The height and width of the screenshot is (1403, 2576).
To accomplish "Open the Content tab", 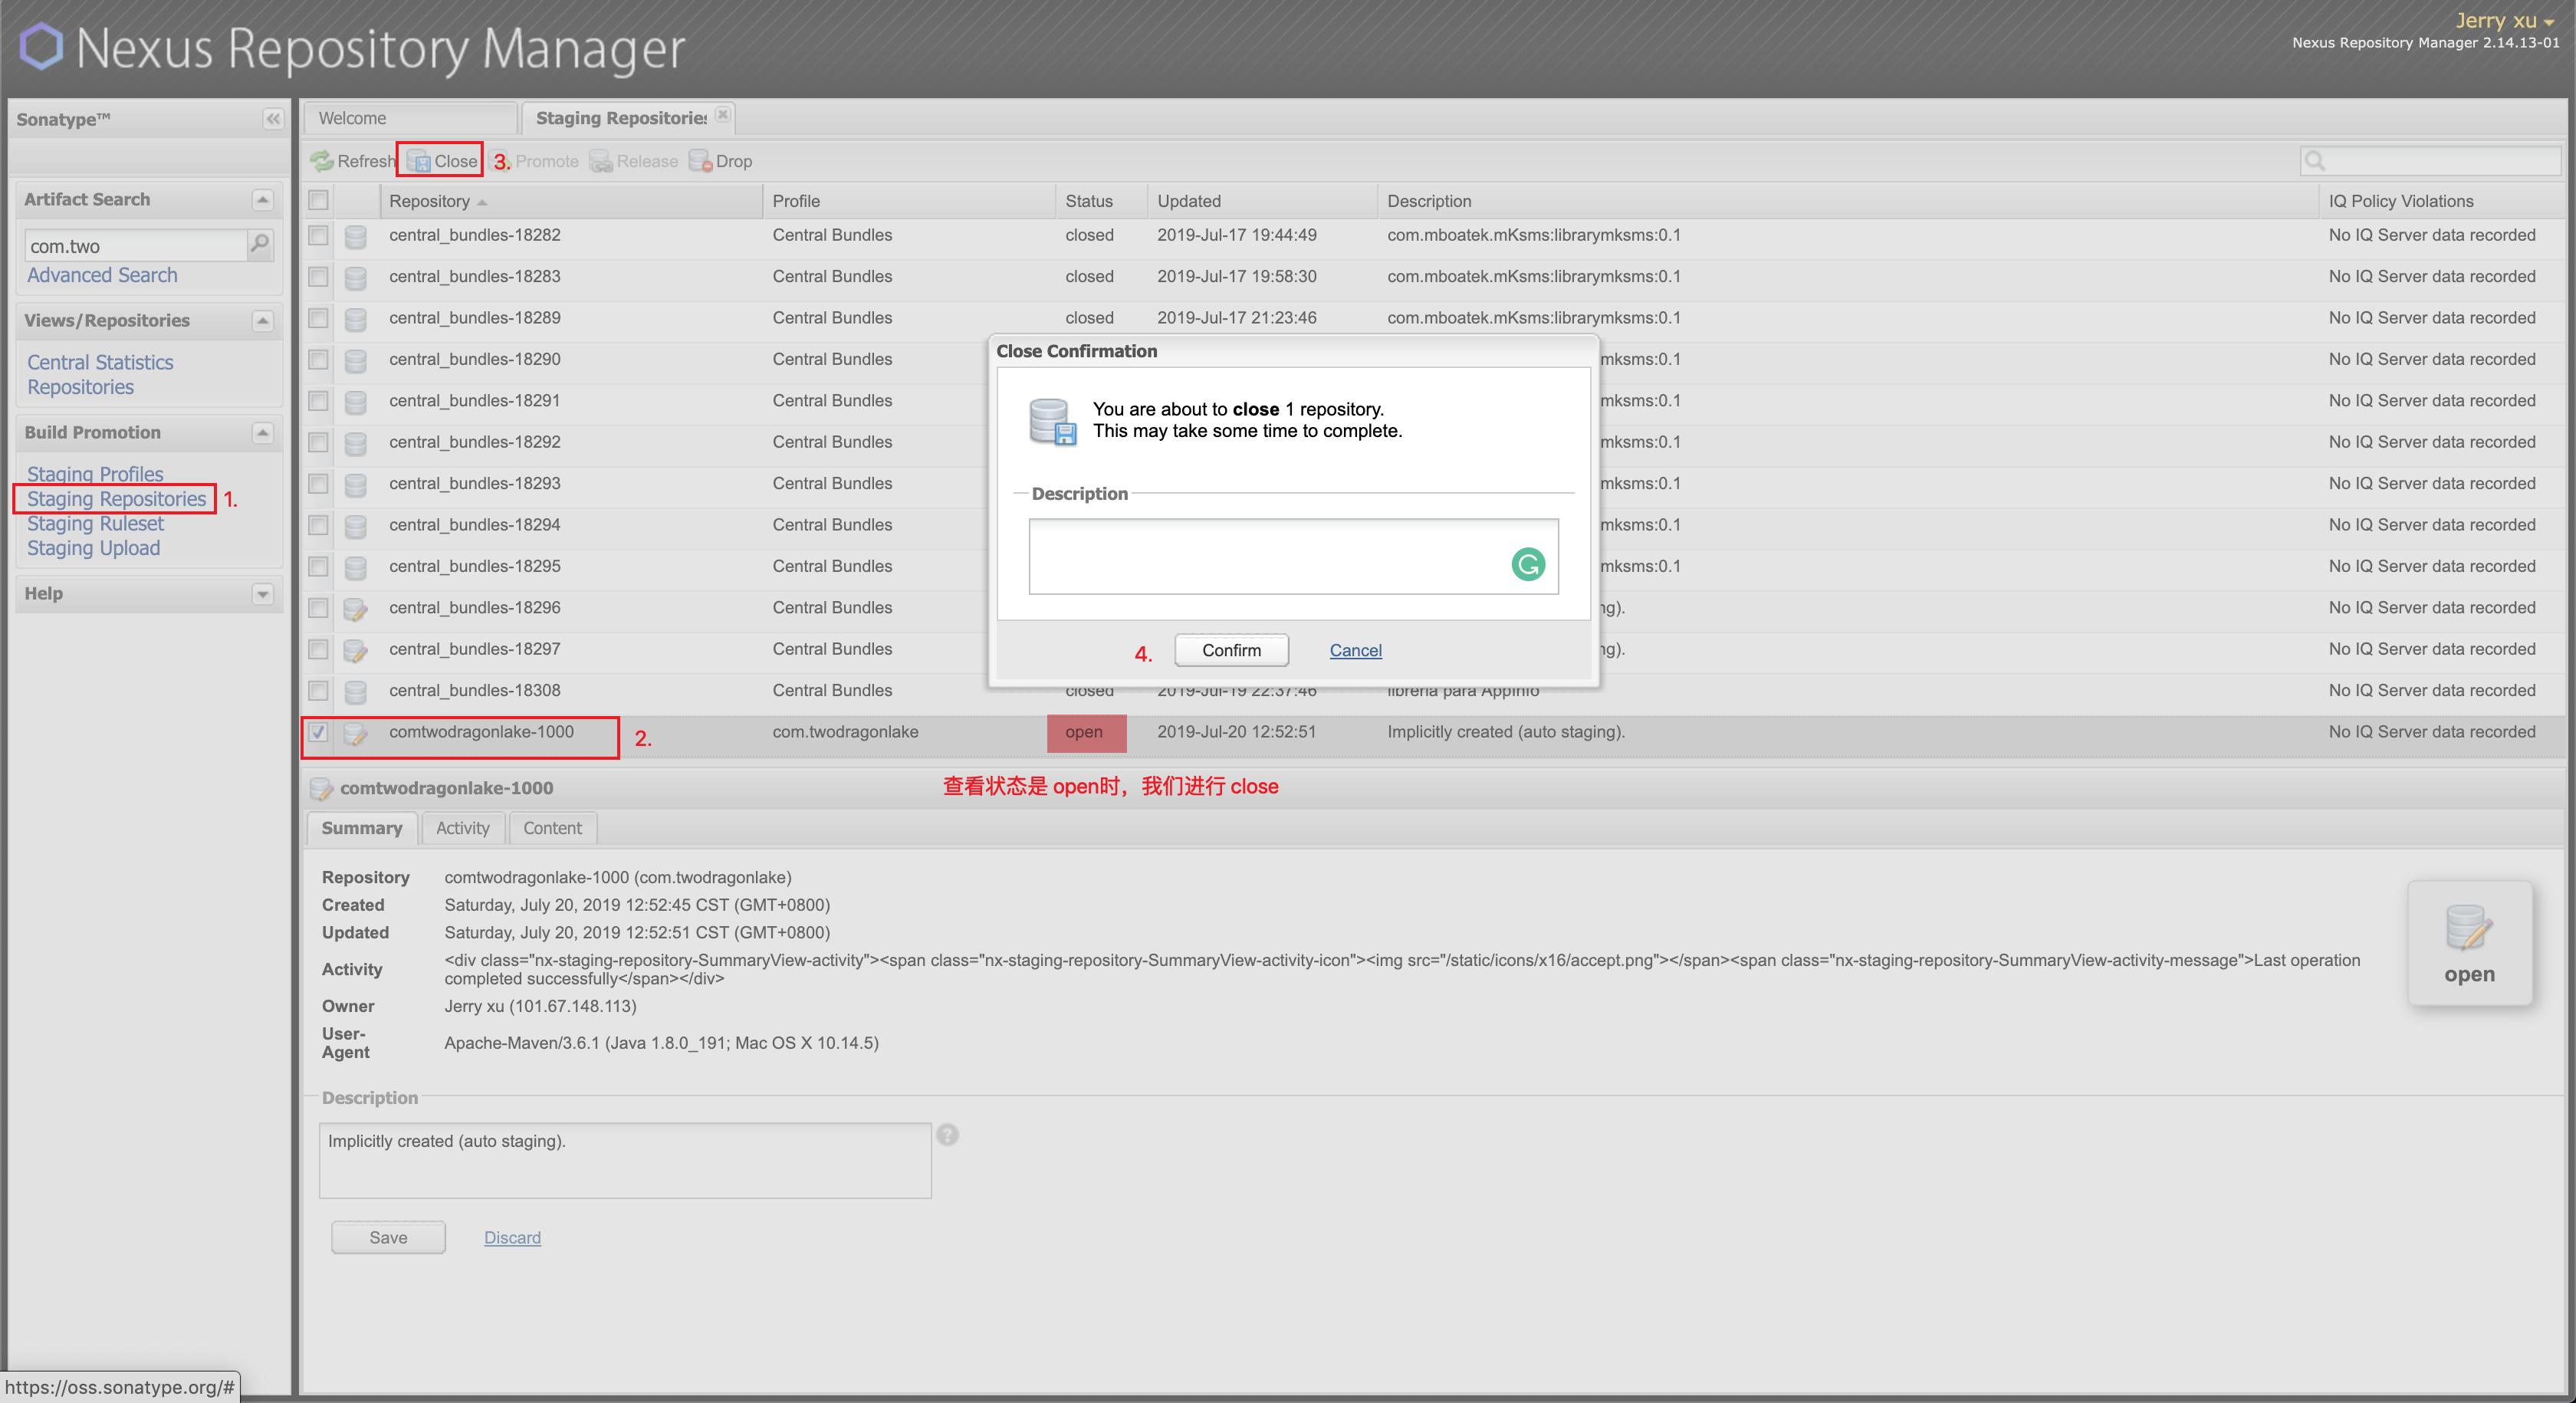I will [x=552, y=828].
